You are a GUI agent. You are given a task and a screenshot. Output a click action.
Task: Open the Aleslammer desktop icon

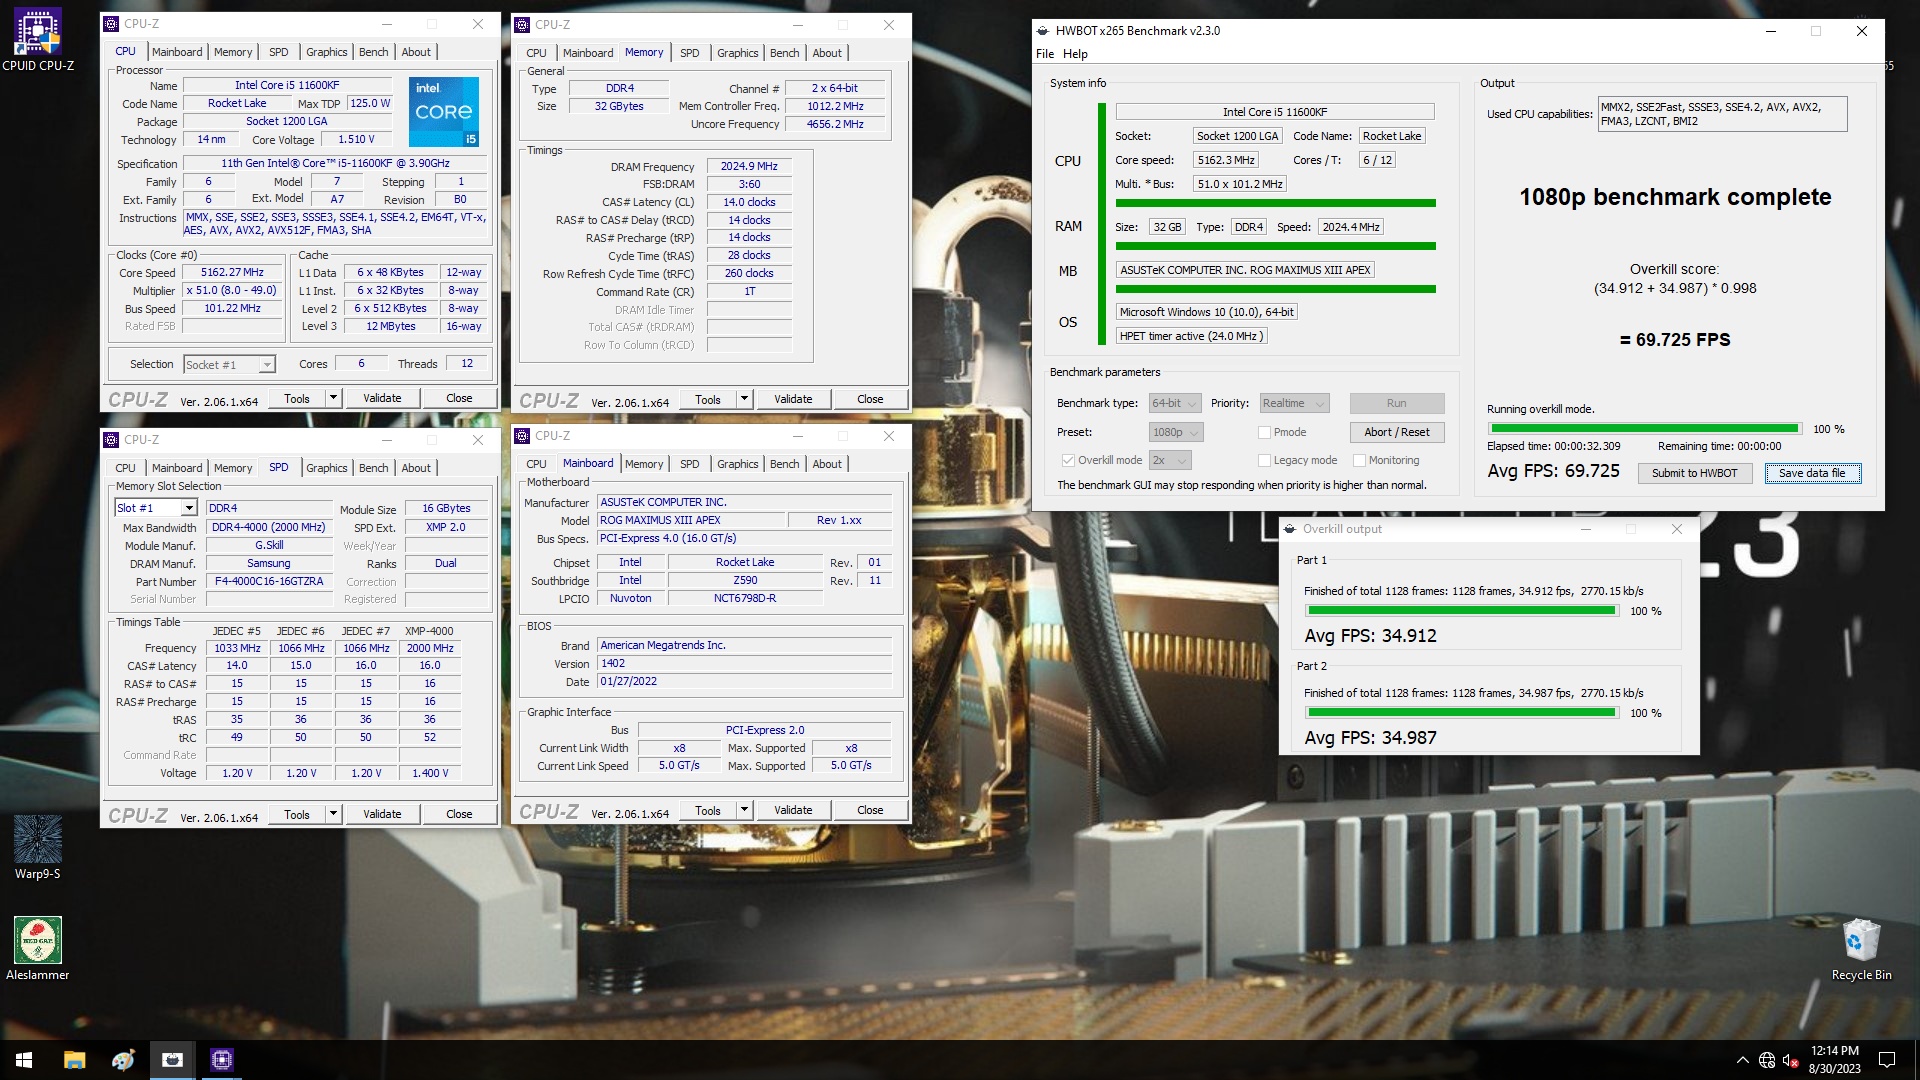point(37,948)
